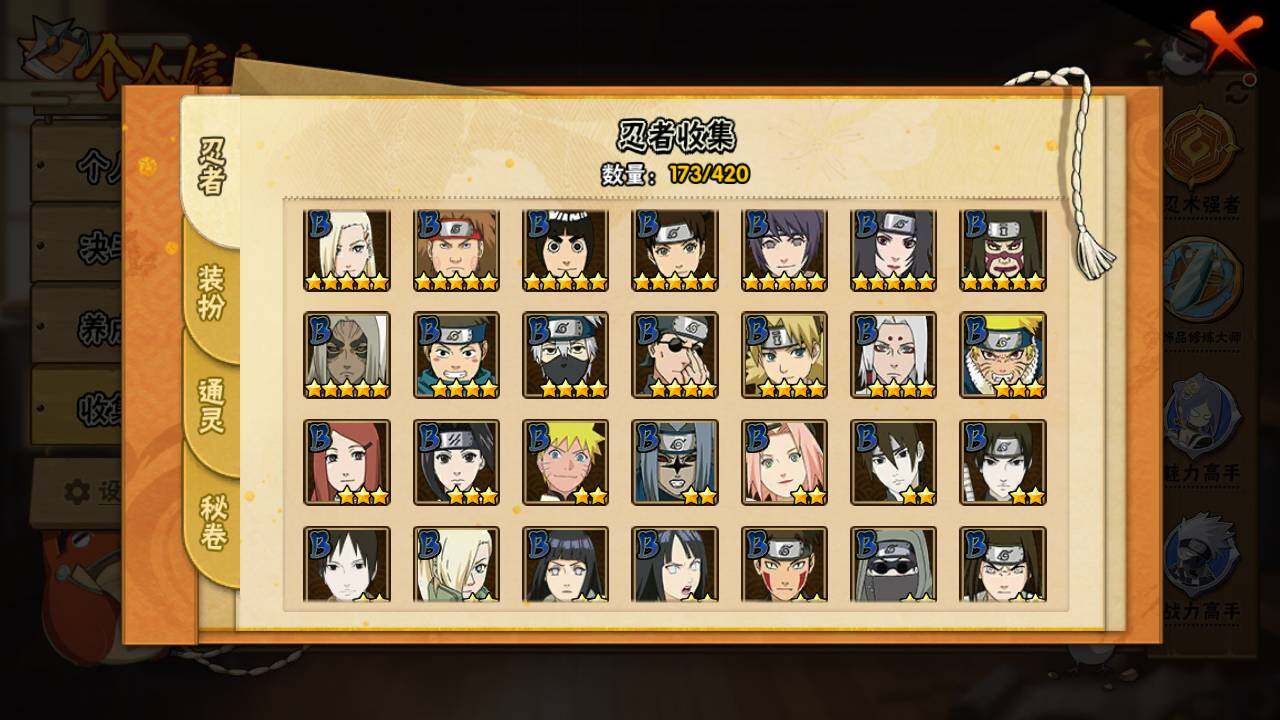Switch to the 装扮 tab

[211, 292]
